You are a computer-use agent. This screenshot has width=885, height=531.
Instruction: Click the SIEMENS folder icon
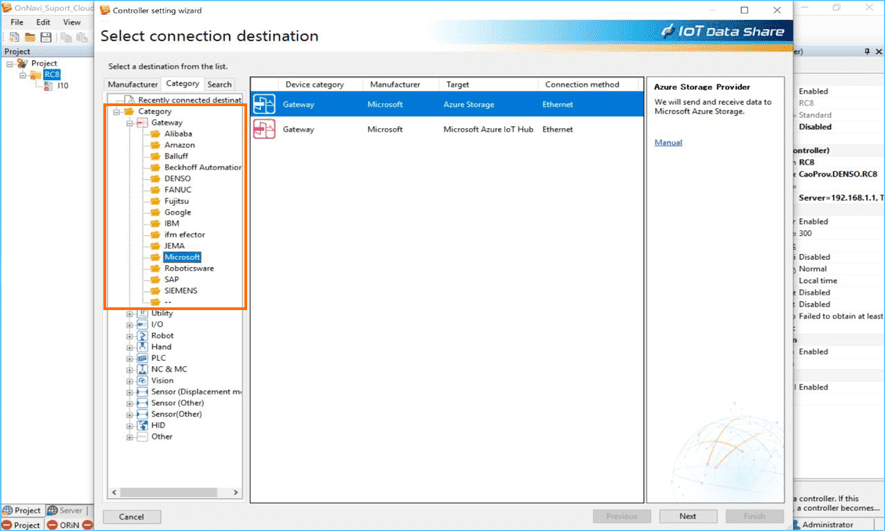[x=155, y=291]
